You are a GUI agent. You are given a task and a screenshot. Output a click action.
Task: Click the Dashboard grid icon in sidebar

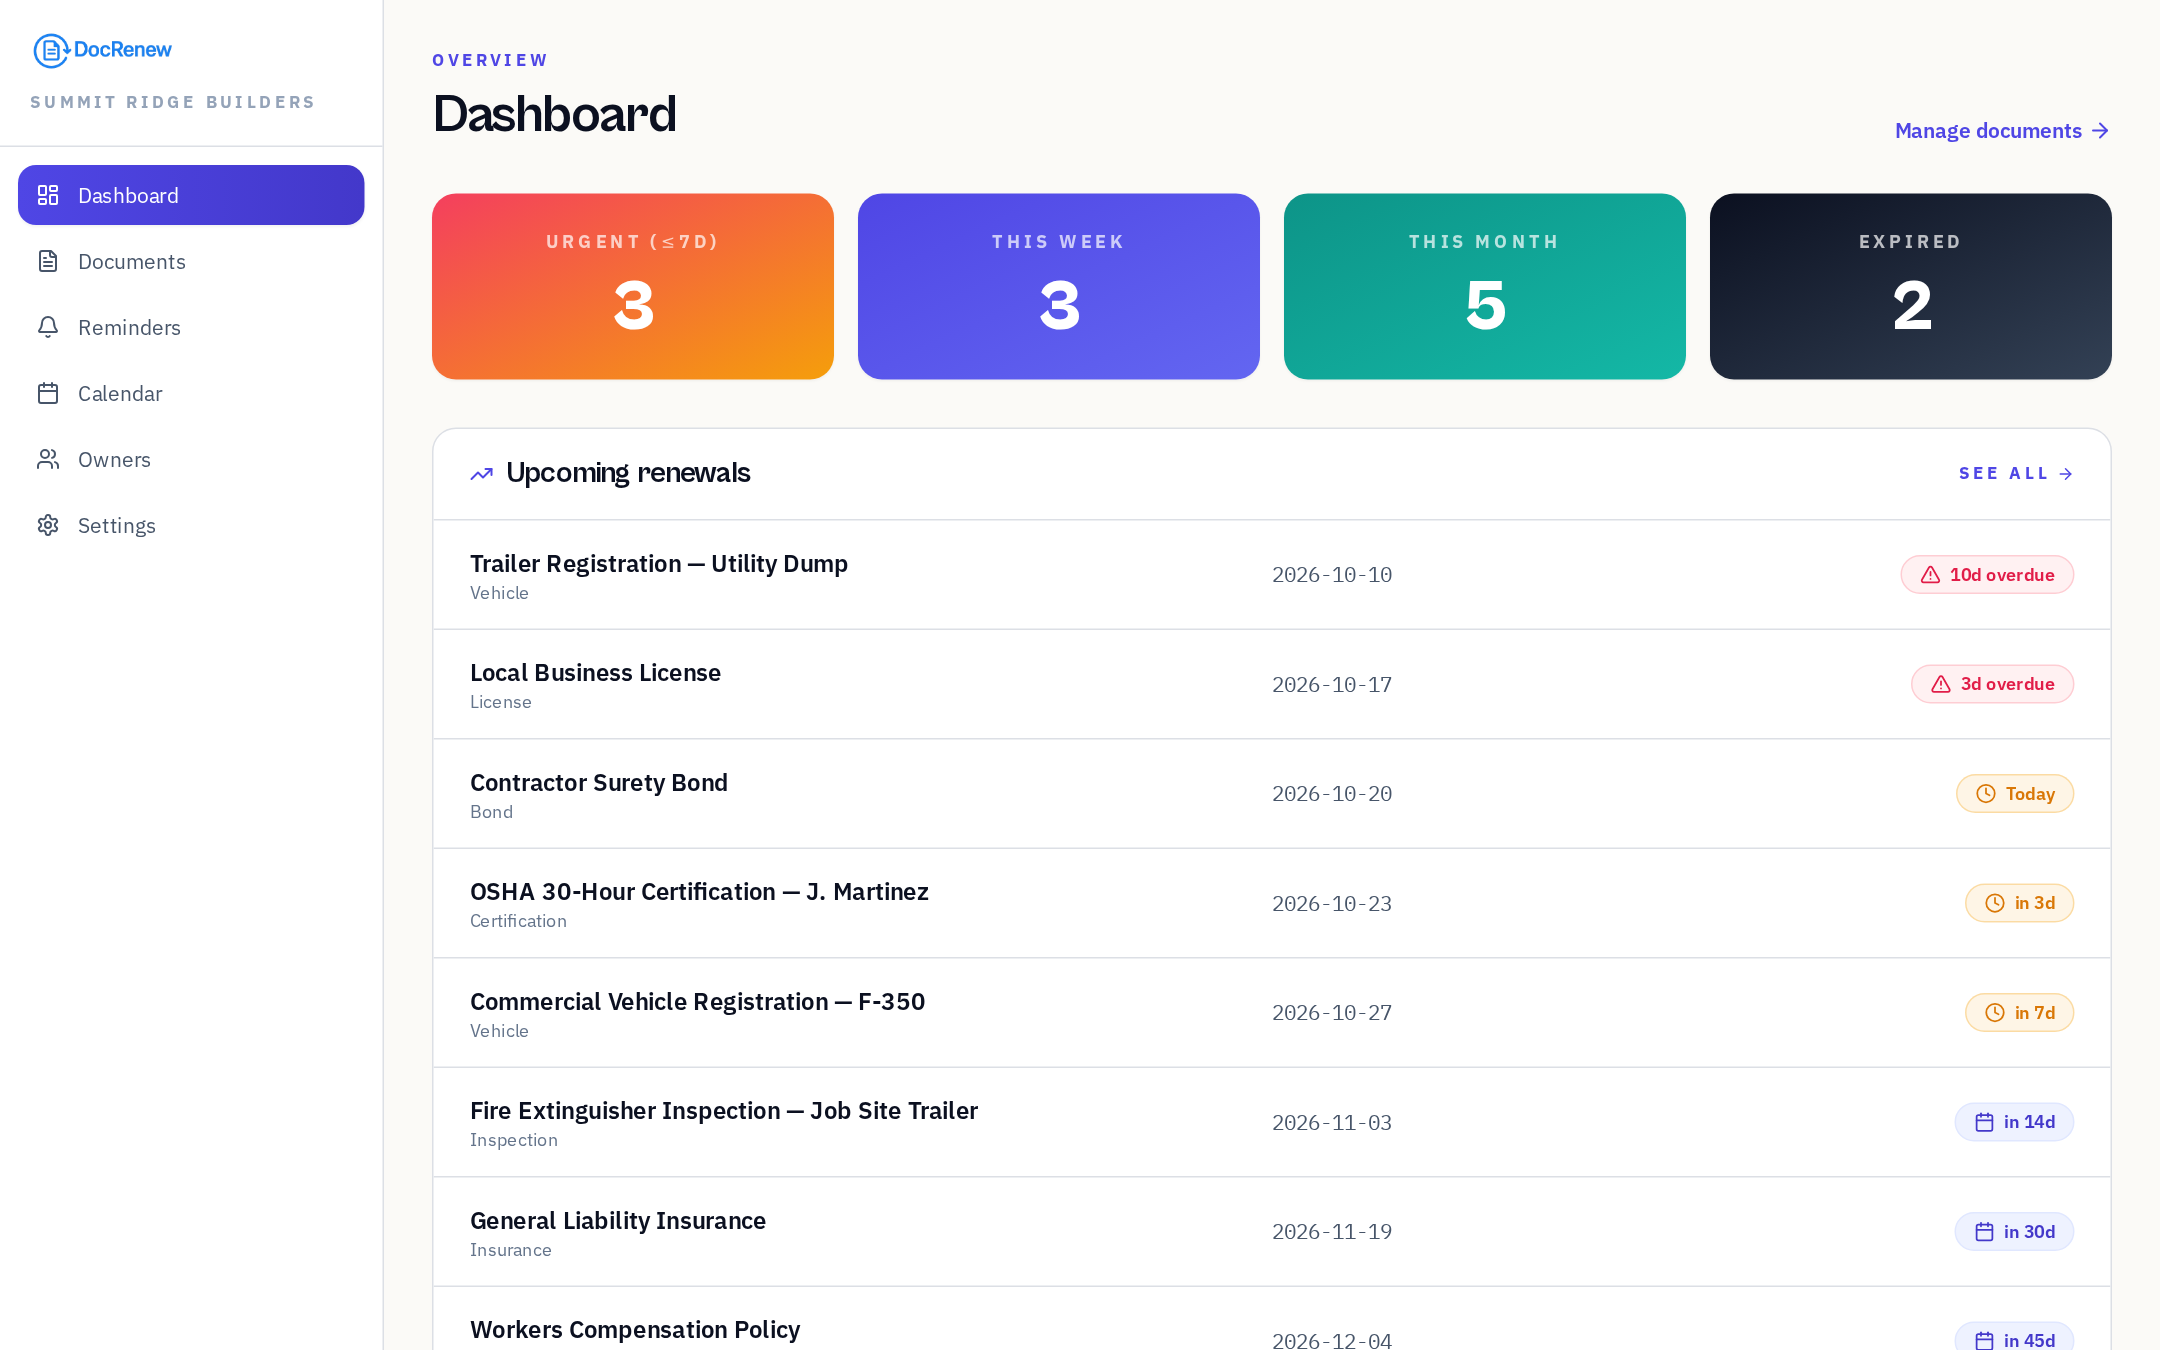tap(48, 195)
